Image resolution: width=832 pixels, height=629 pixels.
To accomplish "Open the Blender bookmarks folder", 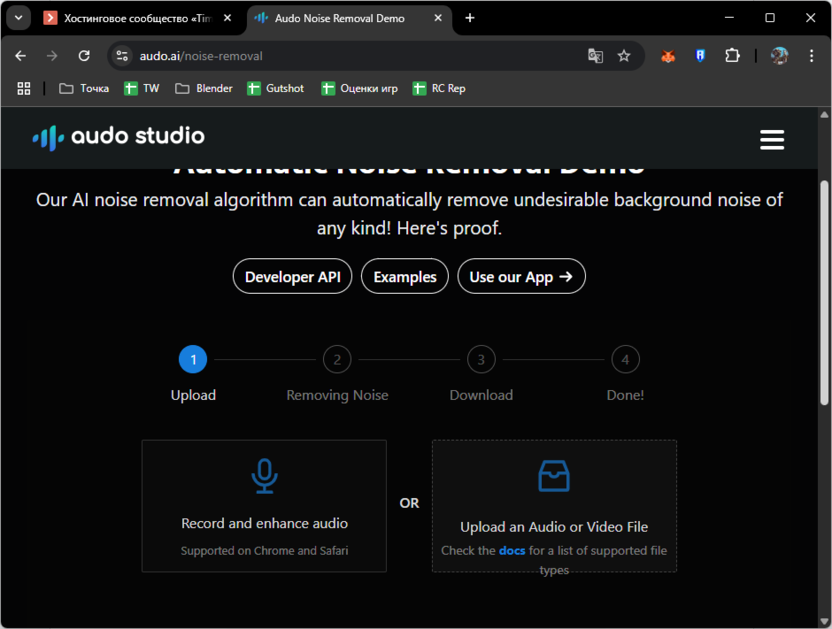I will pyautogui.click(x=203, y=88).
